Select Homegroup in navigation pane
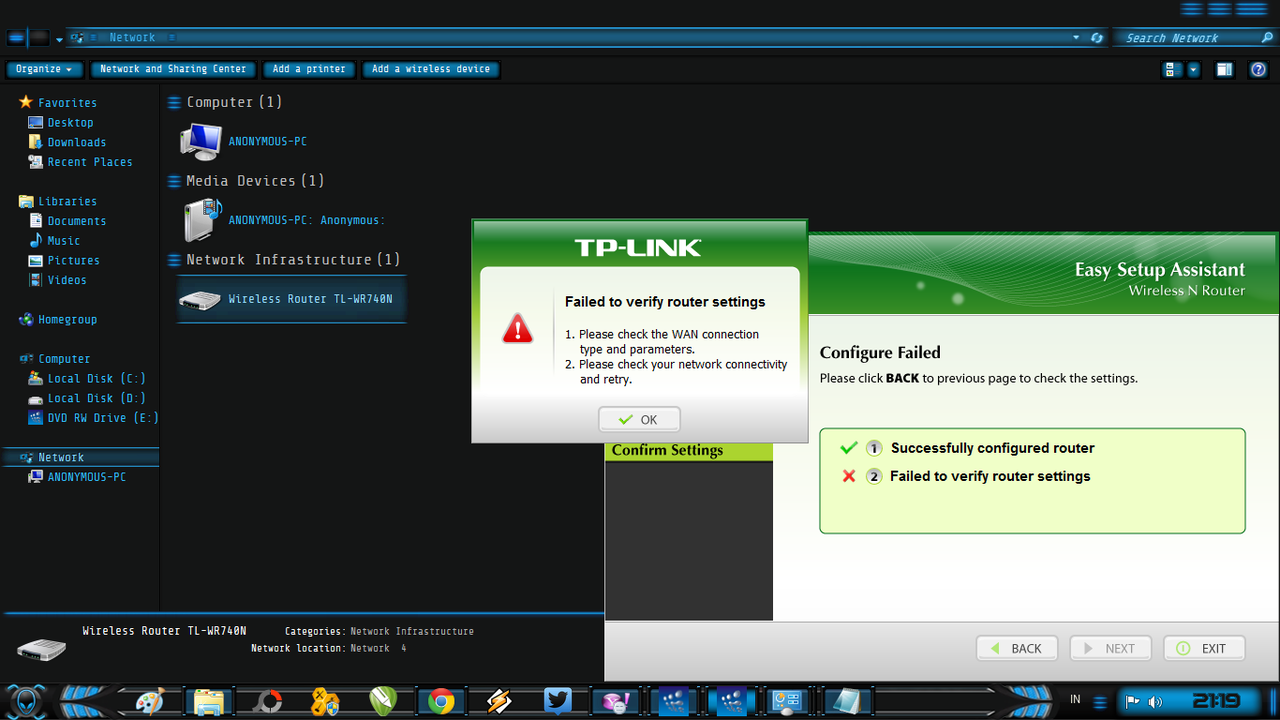The image size is (1280, 720). tap(58, 320)
